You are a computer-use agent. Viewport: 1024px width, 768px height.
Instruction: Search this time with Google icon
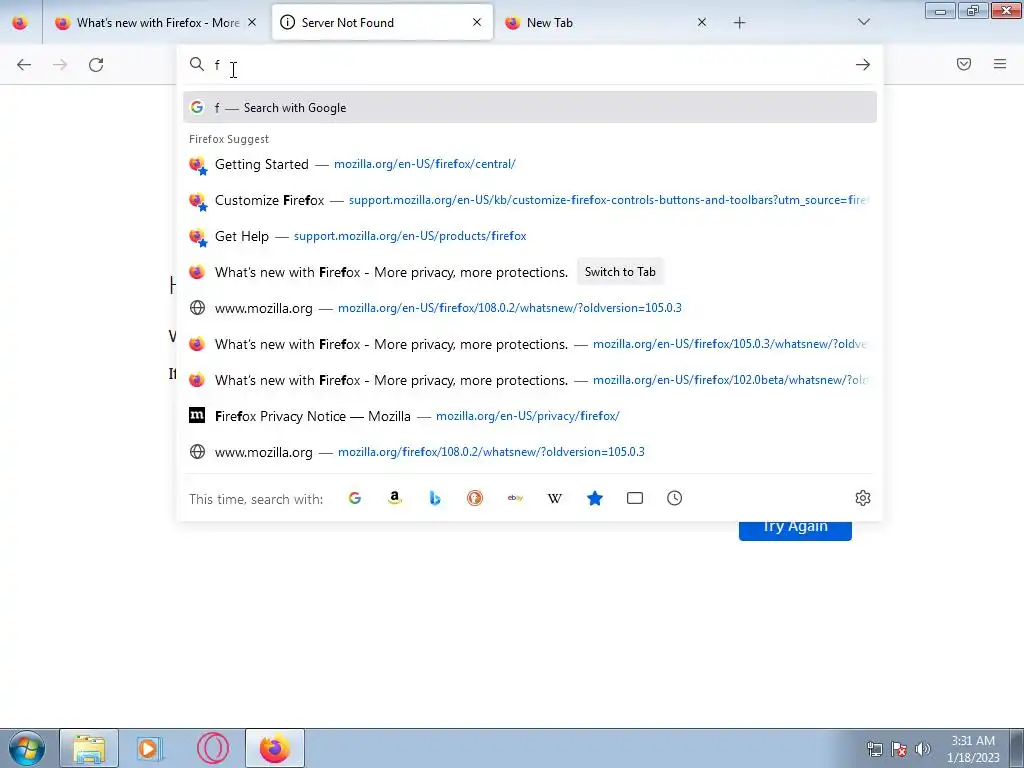pos(355,498)
